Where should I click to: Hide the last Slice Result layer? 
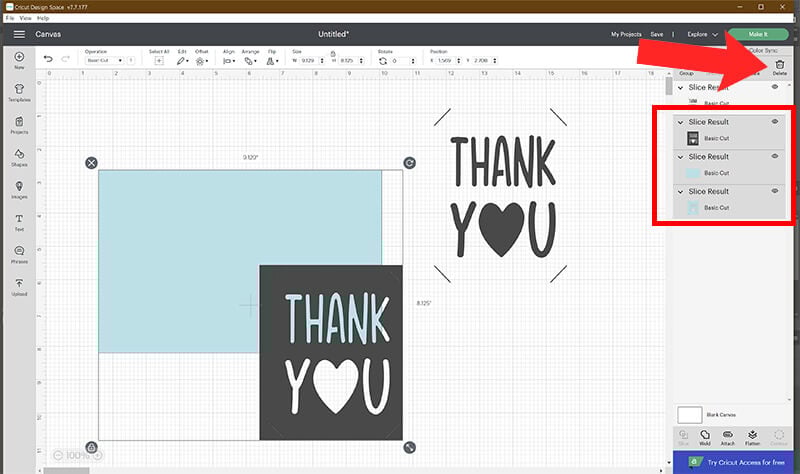click(774, 191)
